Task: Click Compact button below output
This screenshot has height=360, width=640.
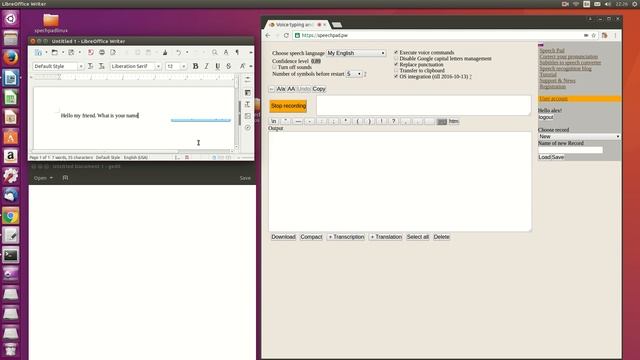Action: 311,237
